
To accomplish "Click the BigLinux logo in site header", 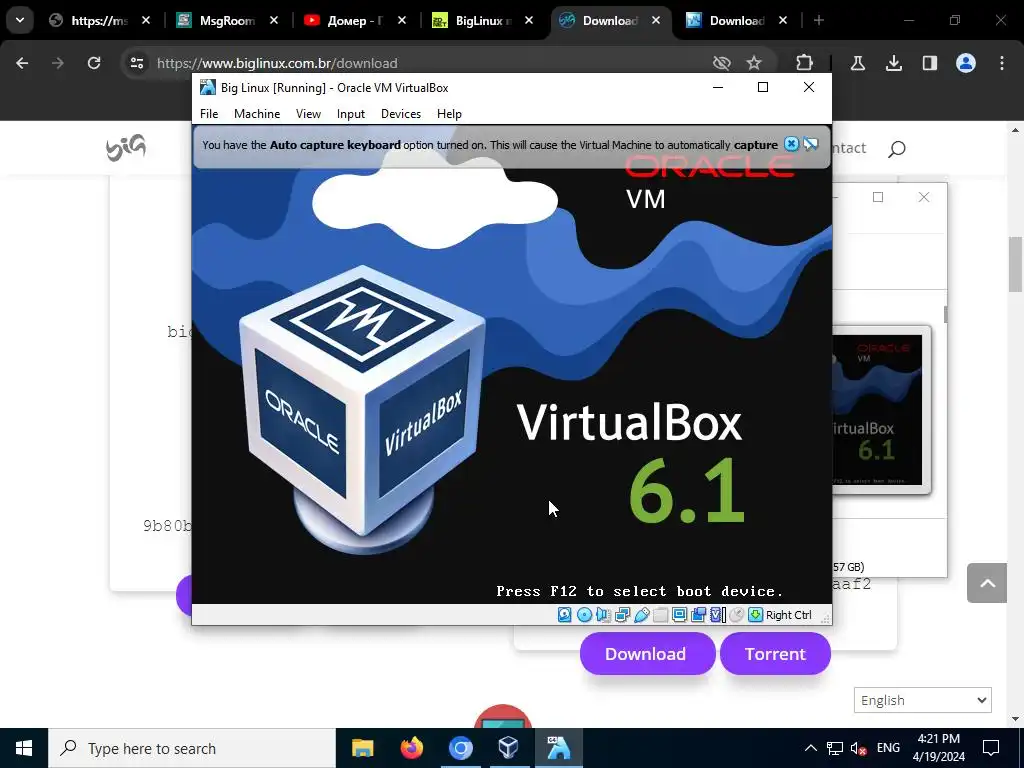I will point(125,148).
